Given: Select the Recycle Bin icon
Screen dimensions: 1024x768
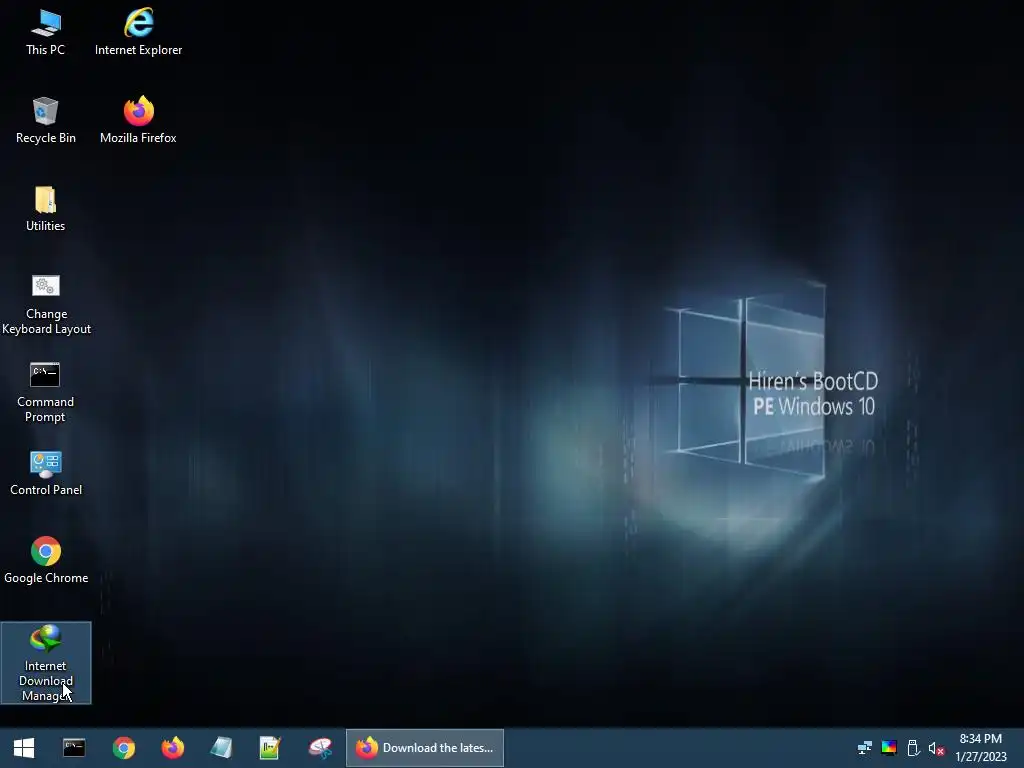Looking at the screenshot, I should 46,121.
